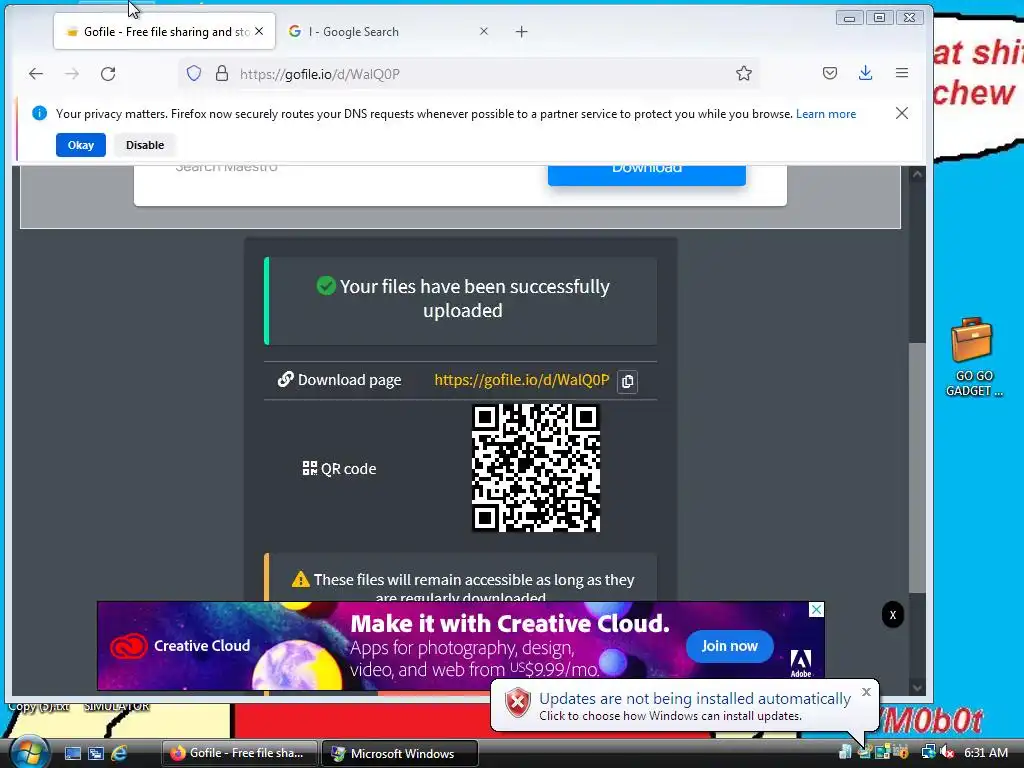The width and height of the screenshot is (1024, 768).
Task: Close the Gofile tab
Action: click(x=259, y=31)
